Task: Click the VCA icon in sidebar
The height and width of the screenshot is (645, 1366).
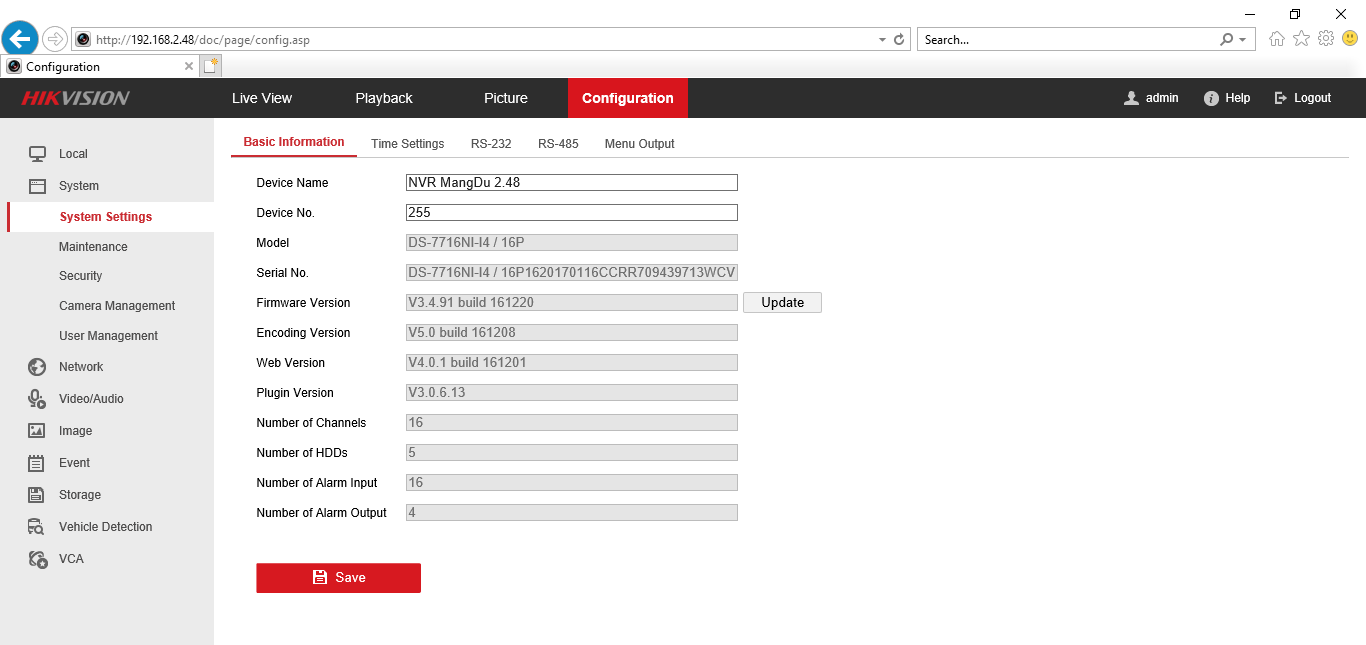Action: point(37,559)
